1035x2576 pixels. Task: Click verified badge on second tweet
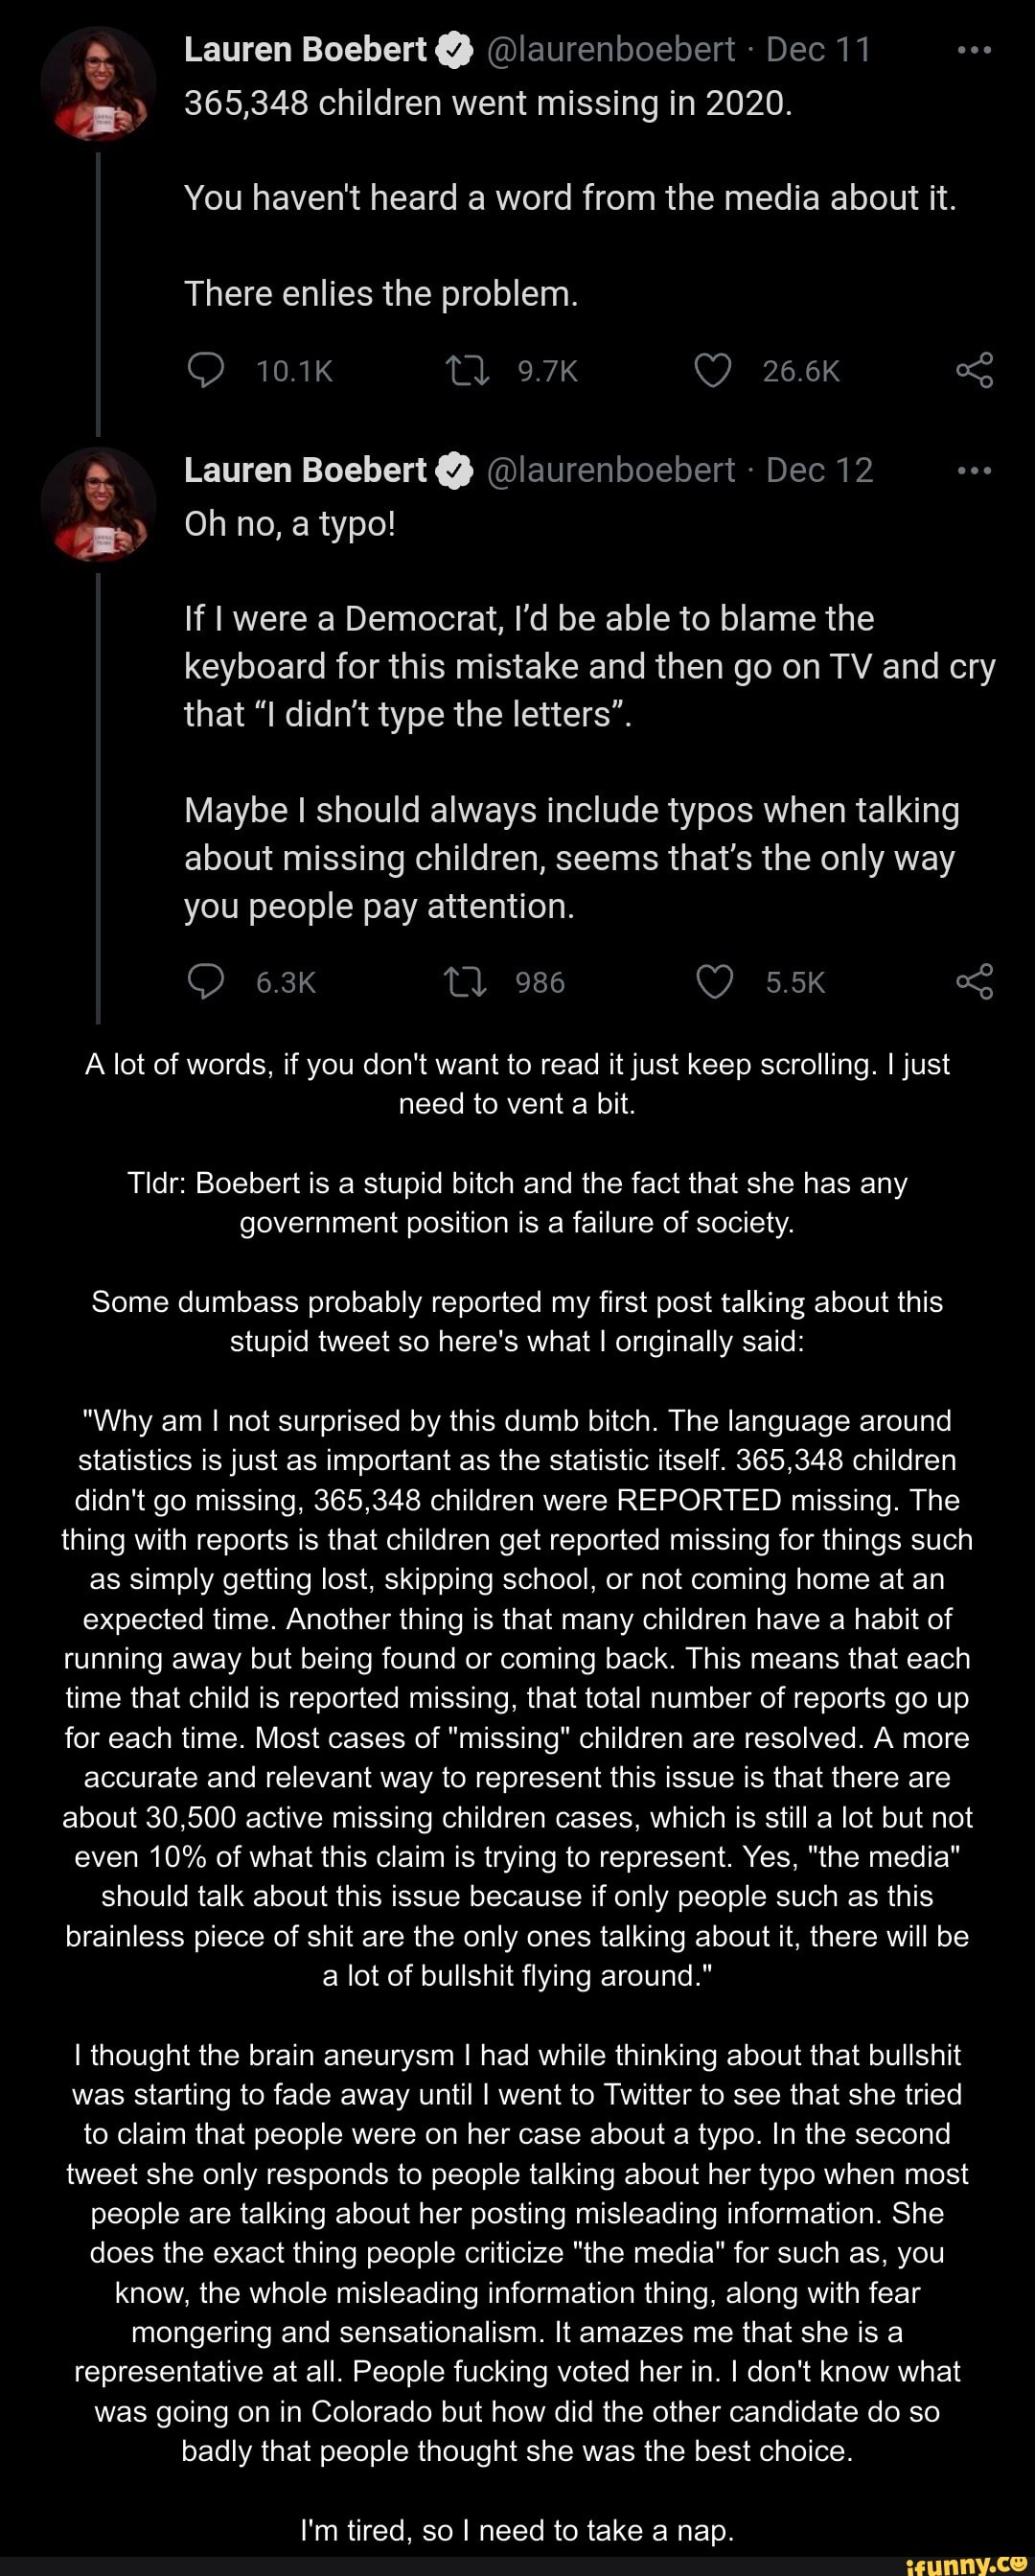455,471
